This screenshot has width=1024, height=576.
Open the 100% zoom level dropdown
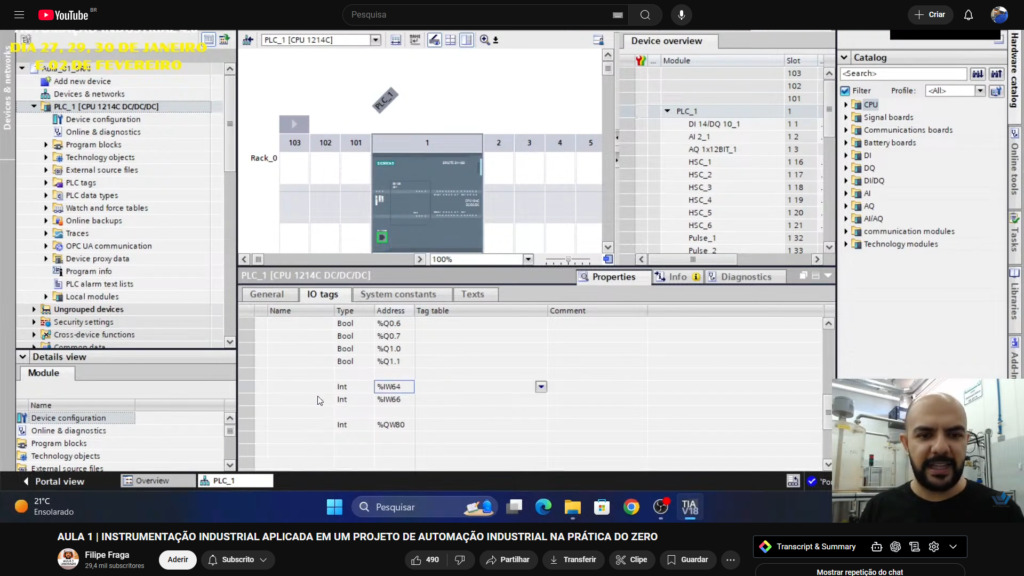(528, 259)
